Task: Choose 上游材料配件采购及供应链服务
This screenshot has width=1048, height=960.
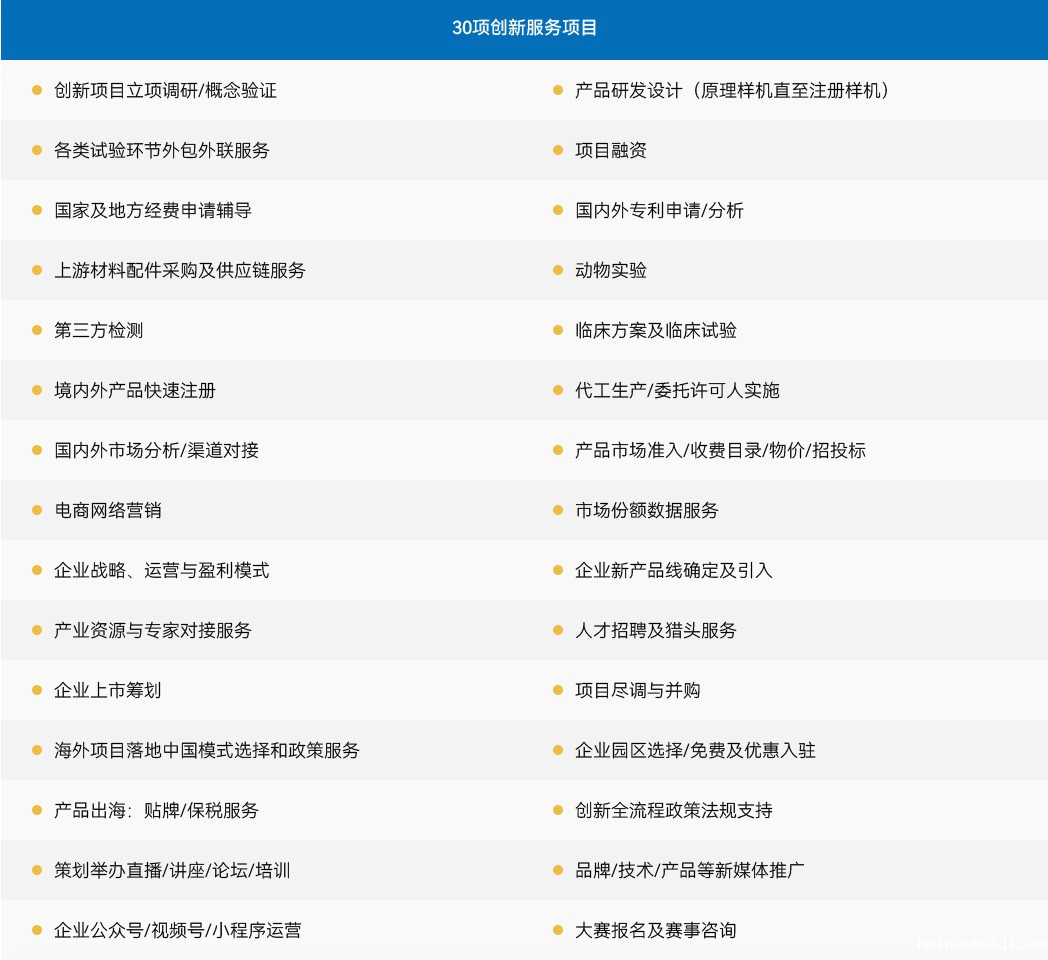Action: (179, 270)
